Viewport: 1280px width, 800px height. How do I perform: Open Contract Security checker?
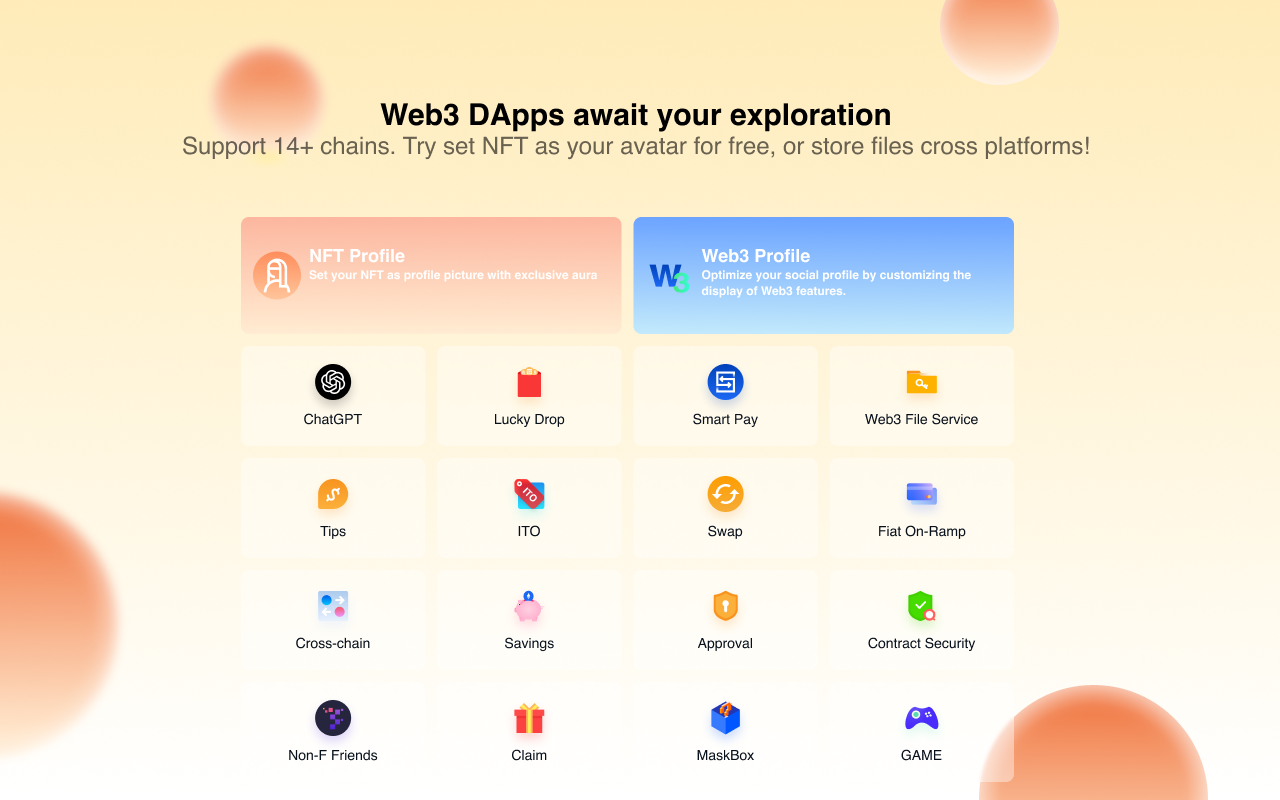(x=920, y=606)
